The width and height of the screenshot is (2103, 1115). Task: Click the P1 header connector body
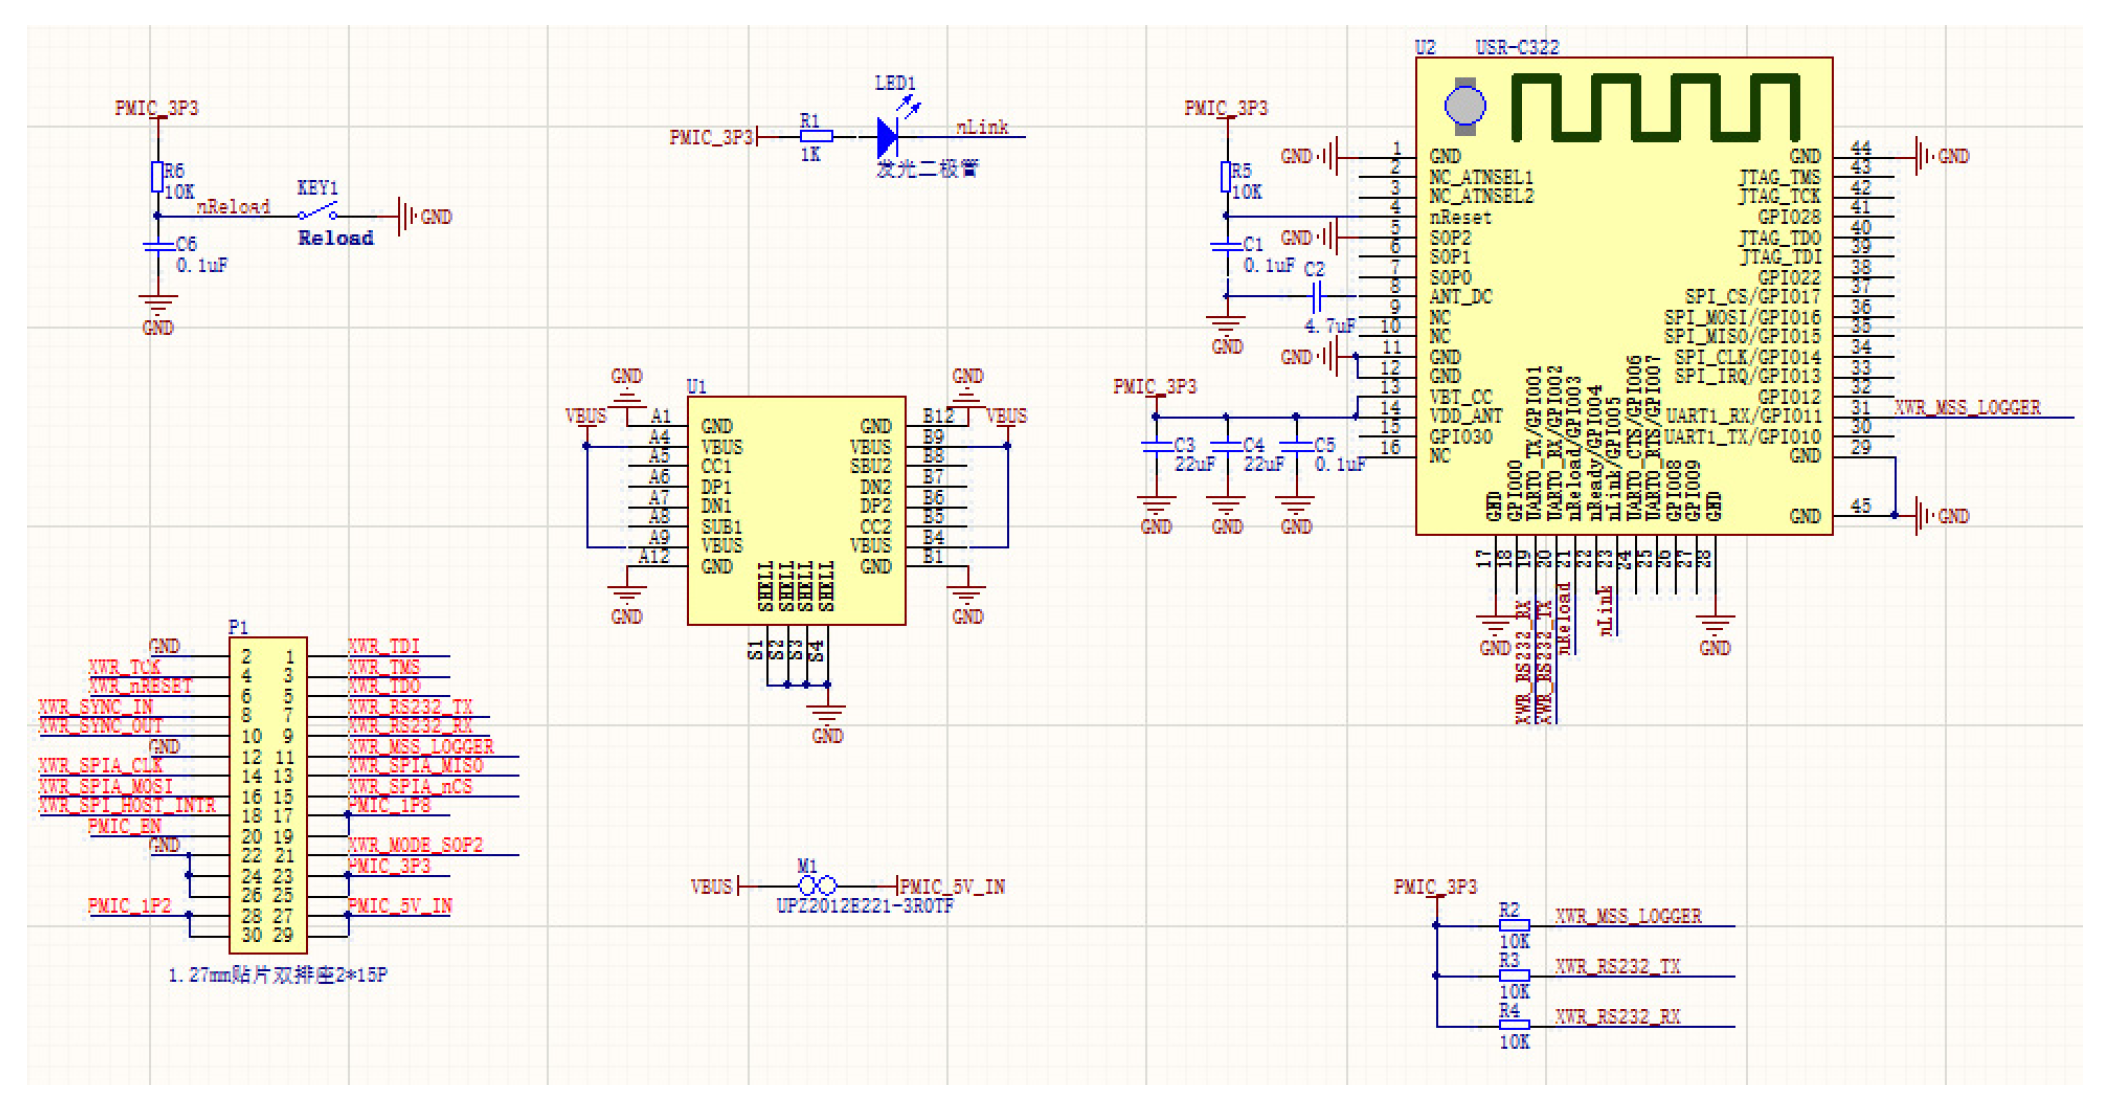tap(267, 795)
